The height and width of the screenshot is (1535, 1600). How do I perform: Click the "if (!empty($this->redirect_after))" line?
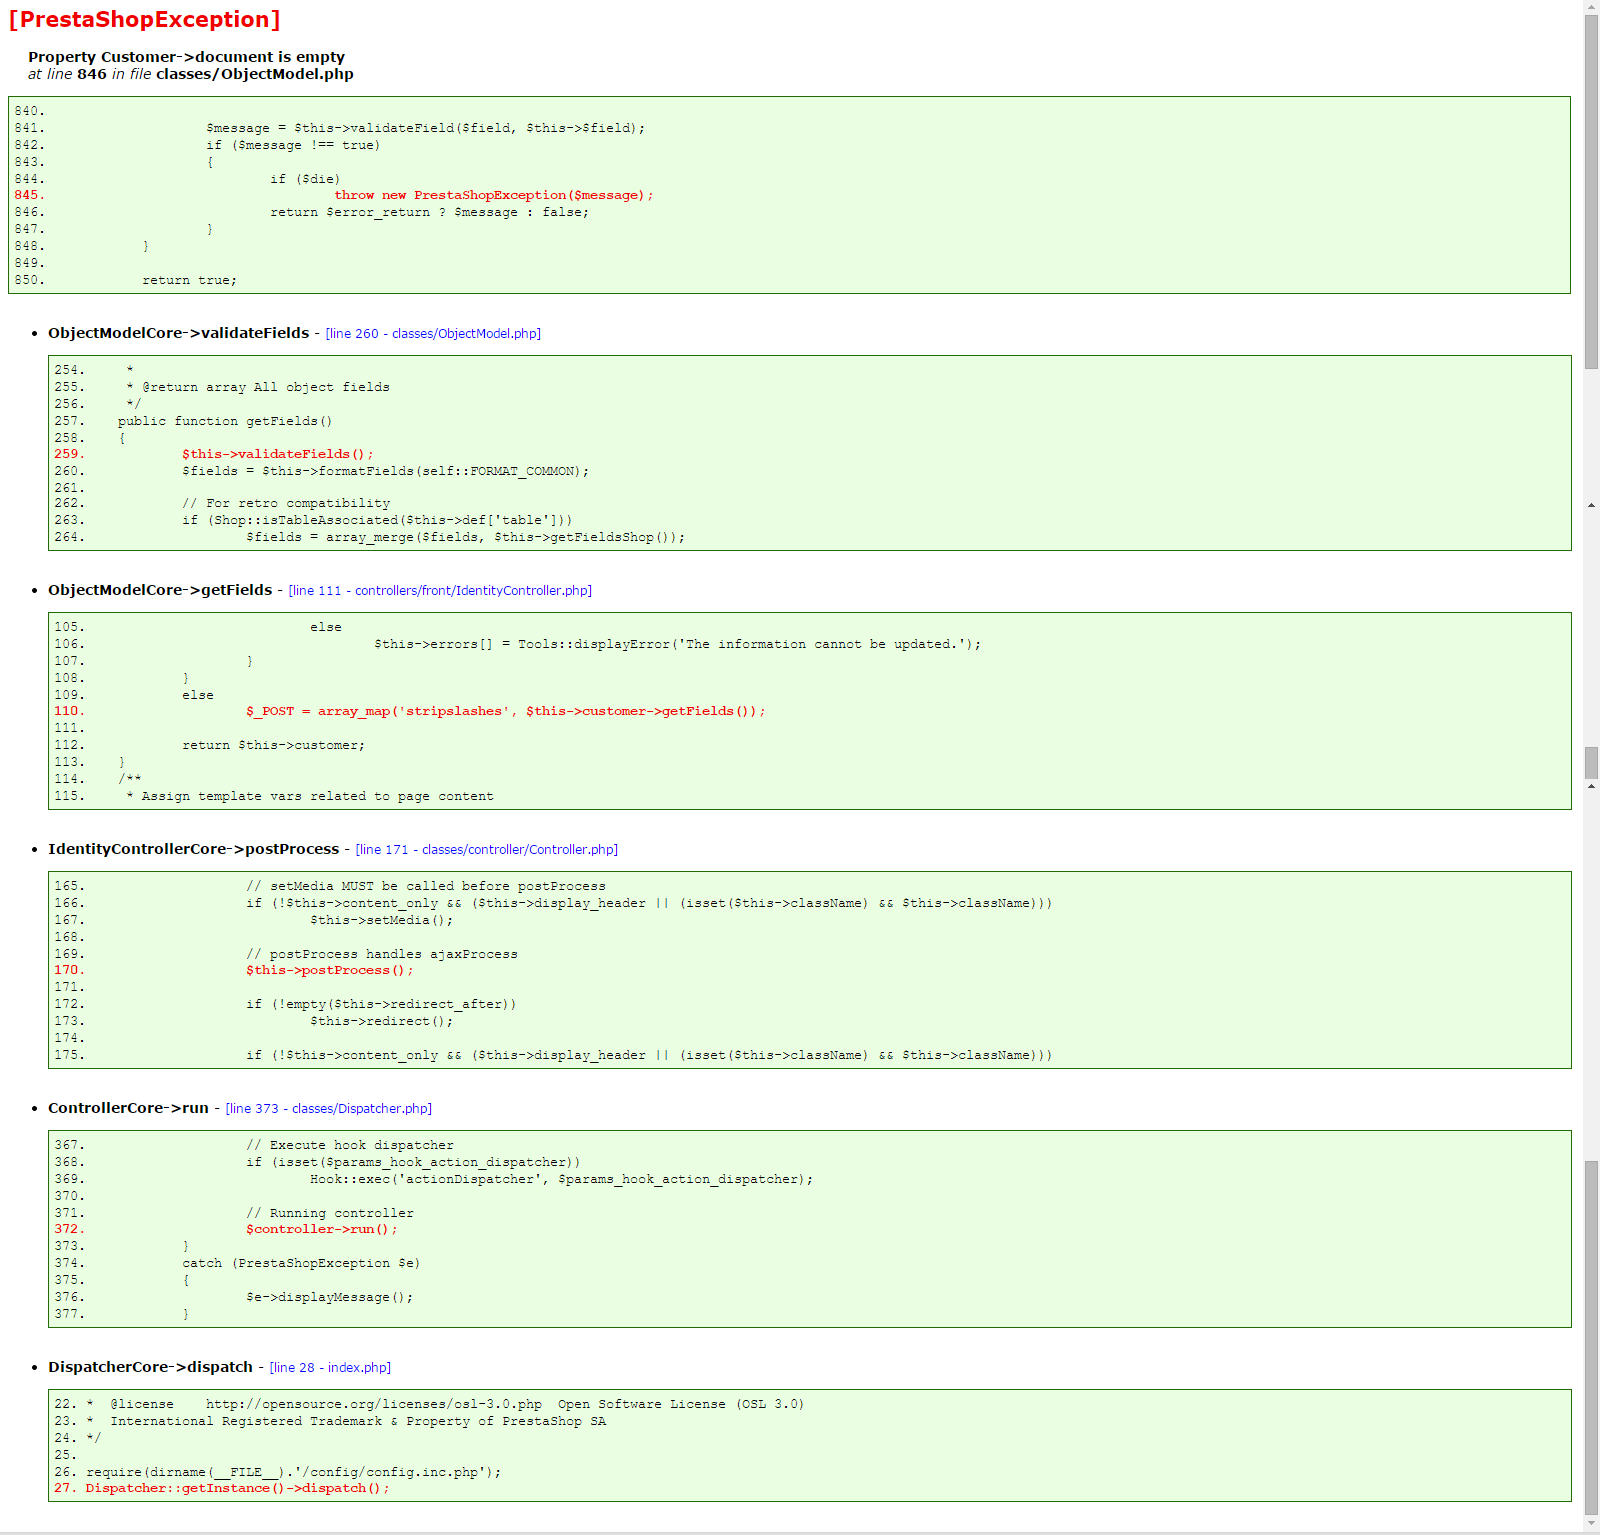pos(382,1005)
